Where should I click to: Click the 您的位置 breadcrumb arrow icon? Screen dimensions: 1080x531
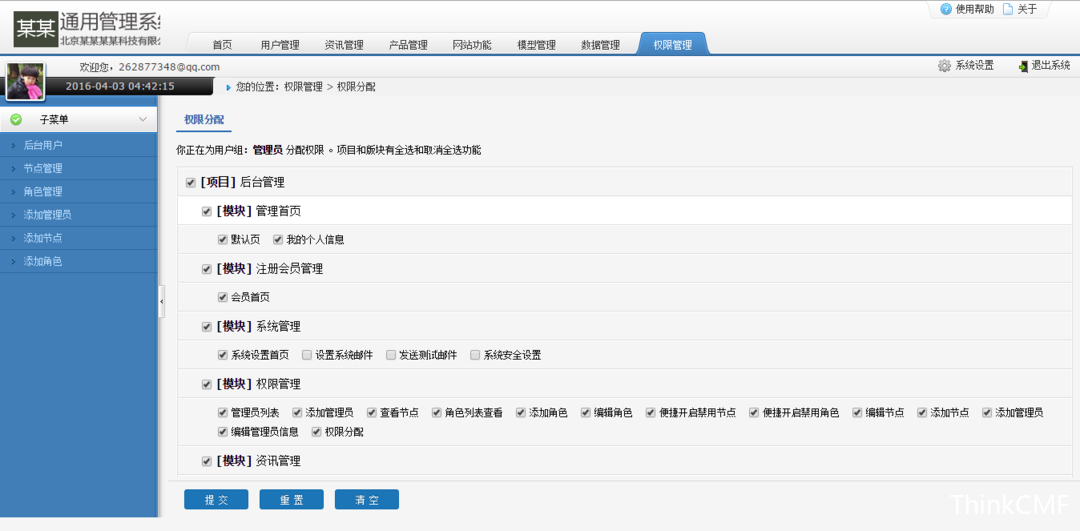[229, 87]
